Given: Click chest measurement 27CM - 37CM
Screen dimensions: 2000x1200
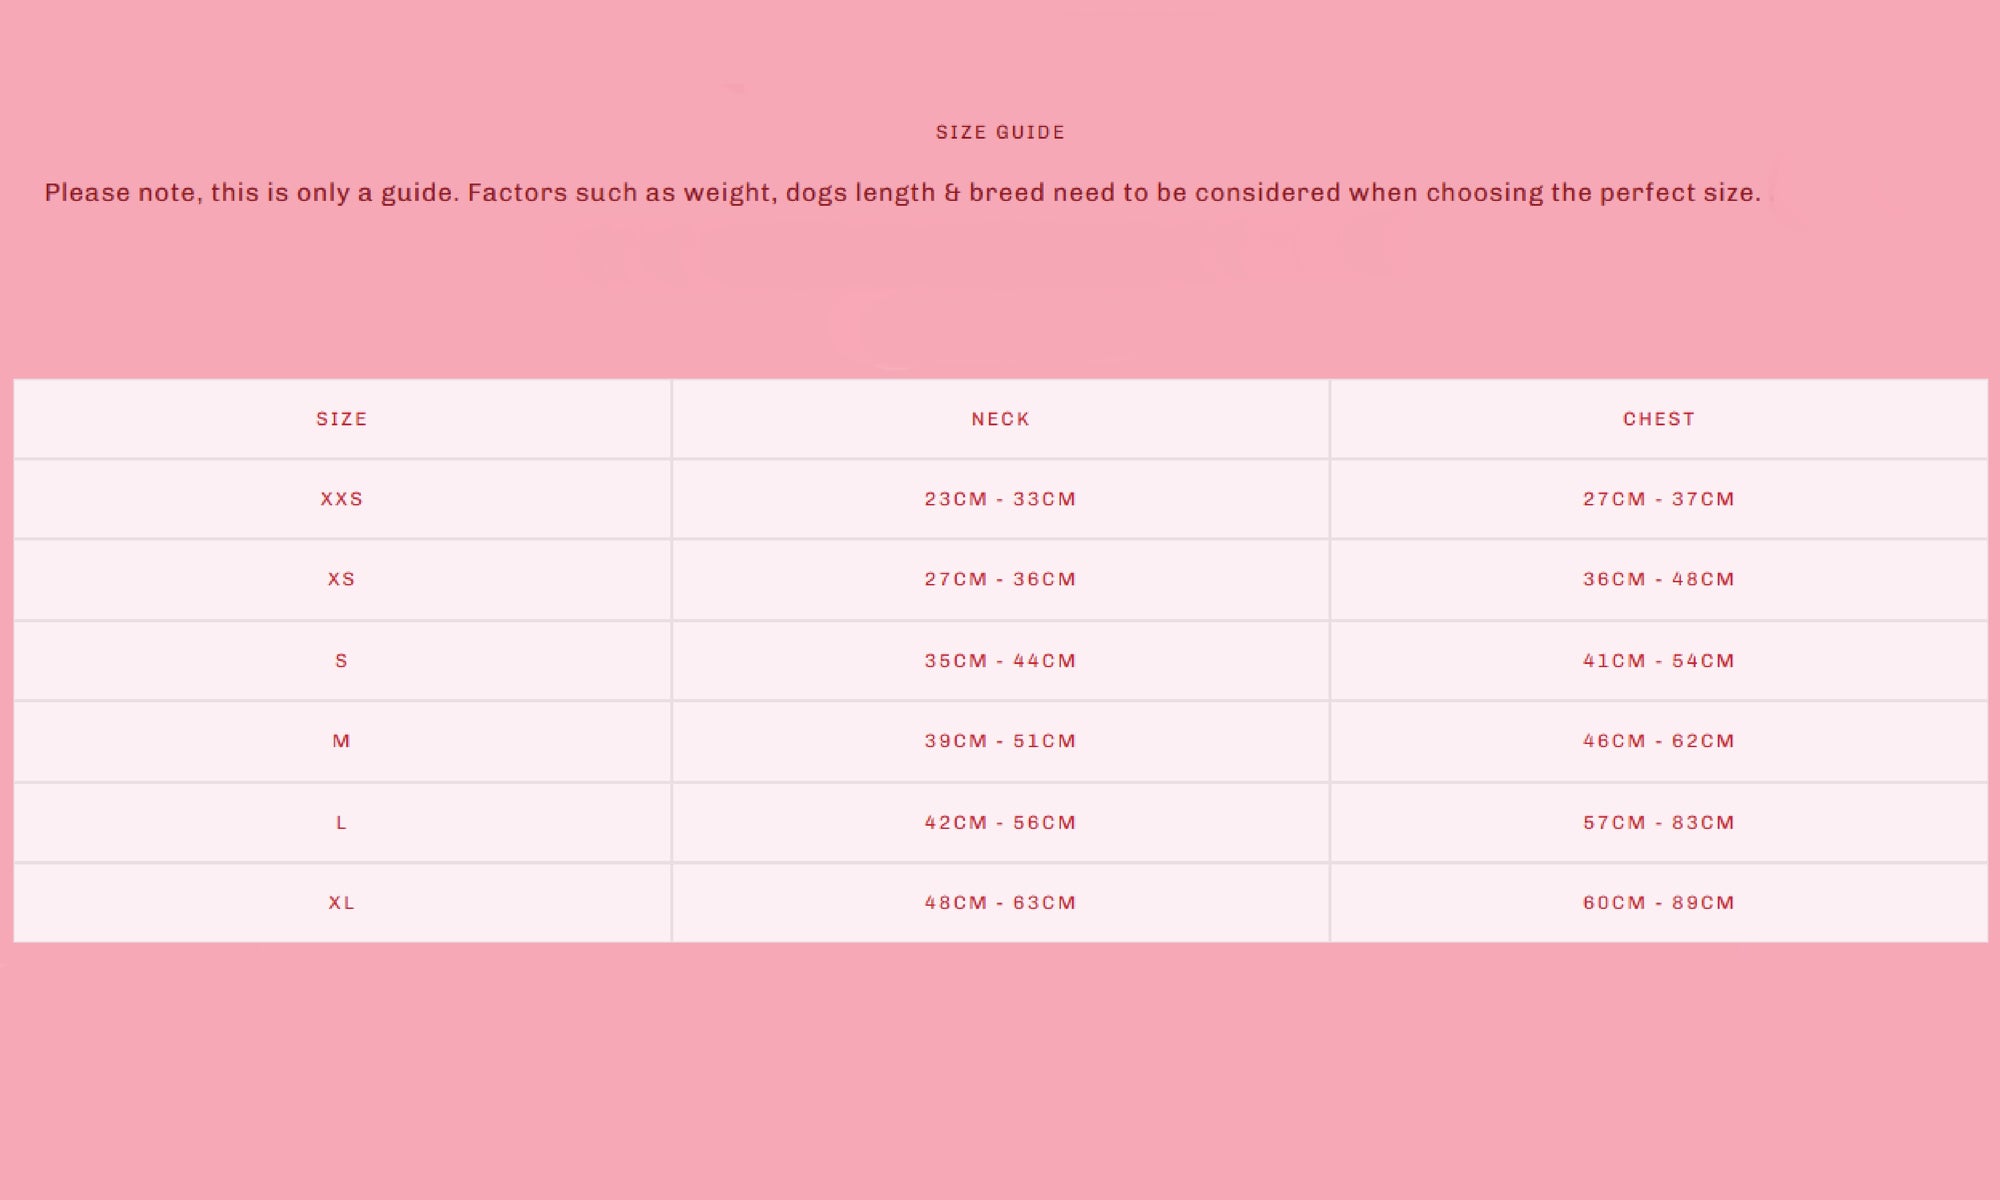Looking at the screenshot, I should click(1658, 499).
